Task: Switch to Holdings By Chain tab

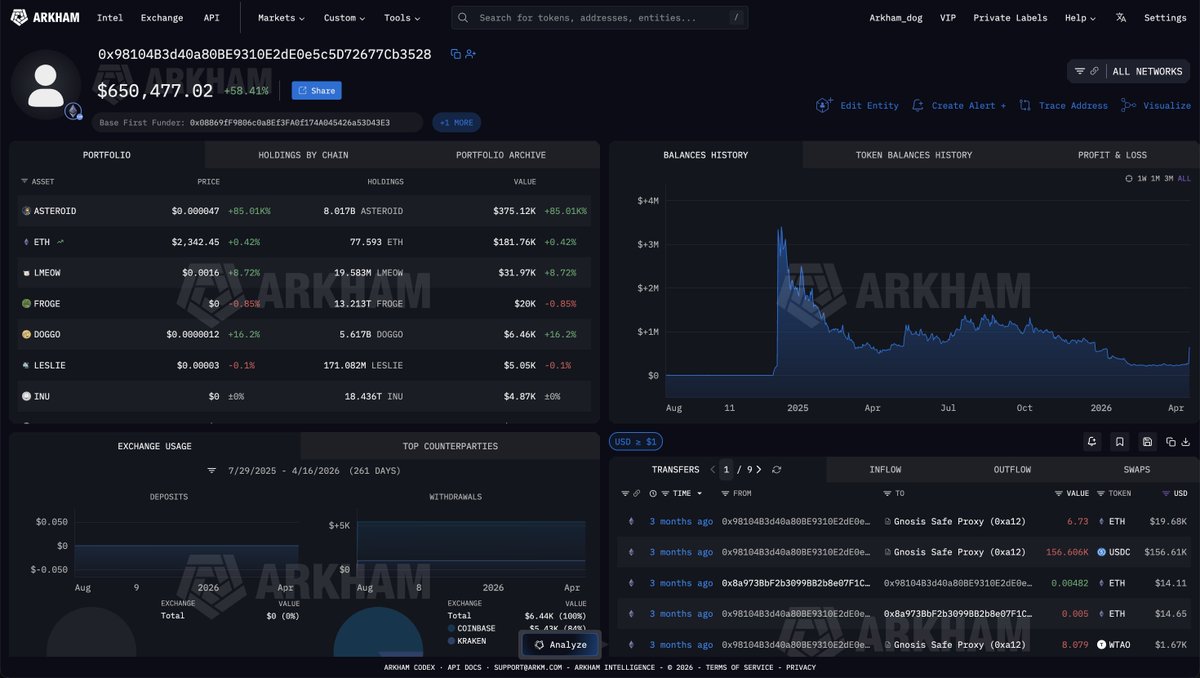Action: coord(303,155)
